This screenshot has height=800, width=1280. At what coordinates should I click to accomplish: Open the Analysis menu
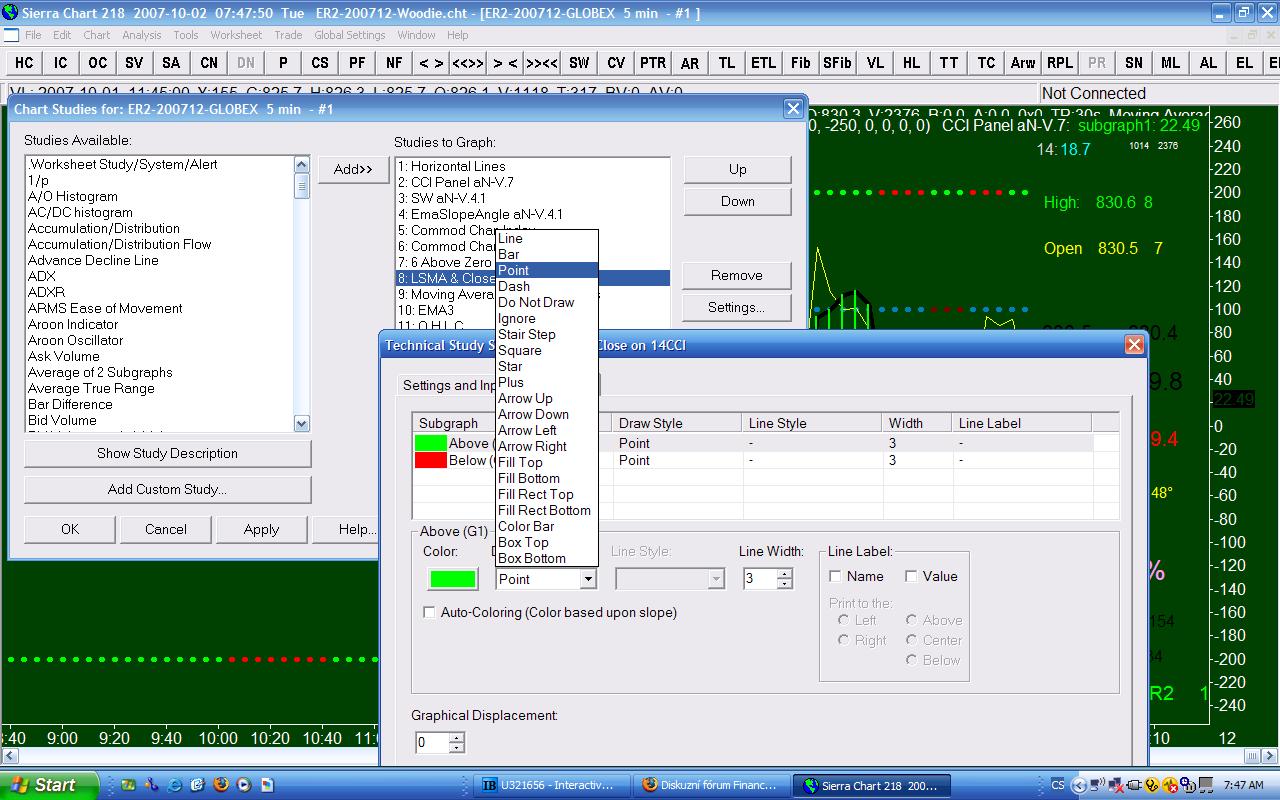(142, 35)
